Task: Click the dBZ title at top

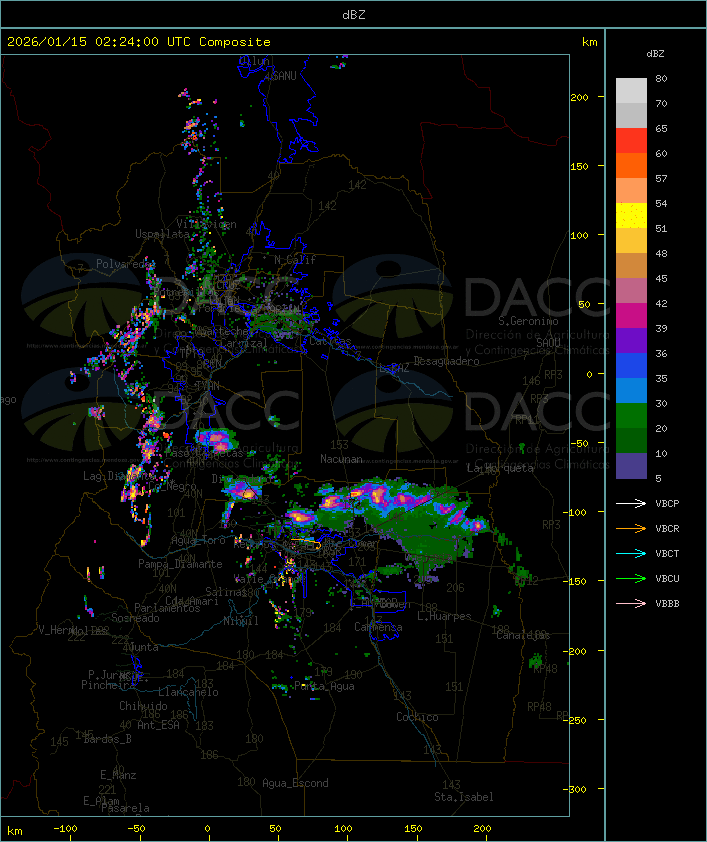Action: [x=354, y=15]
